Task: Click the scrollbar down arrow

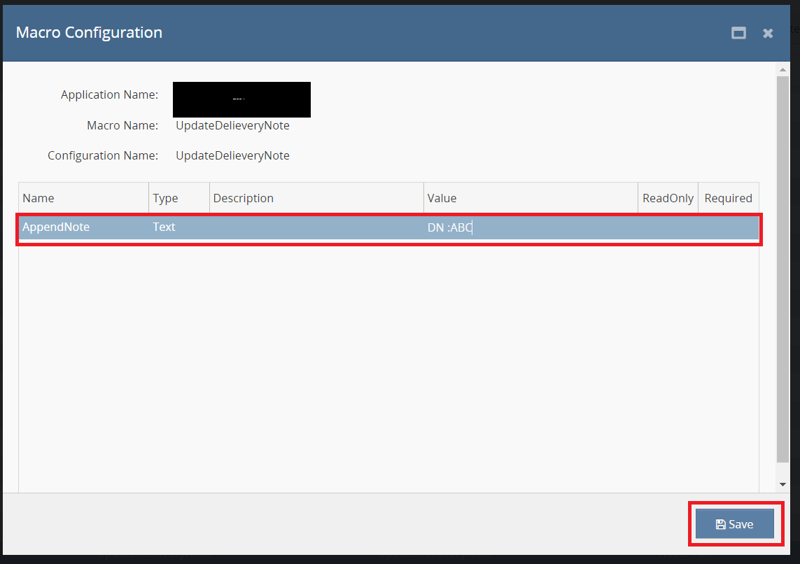Action: [782, 485]
